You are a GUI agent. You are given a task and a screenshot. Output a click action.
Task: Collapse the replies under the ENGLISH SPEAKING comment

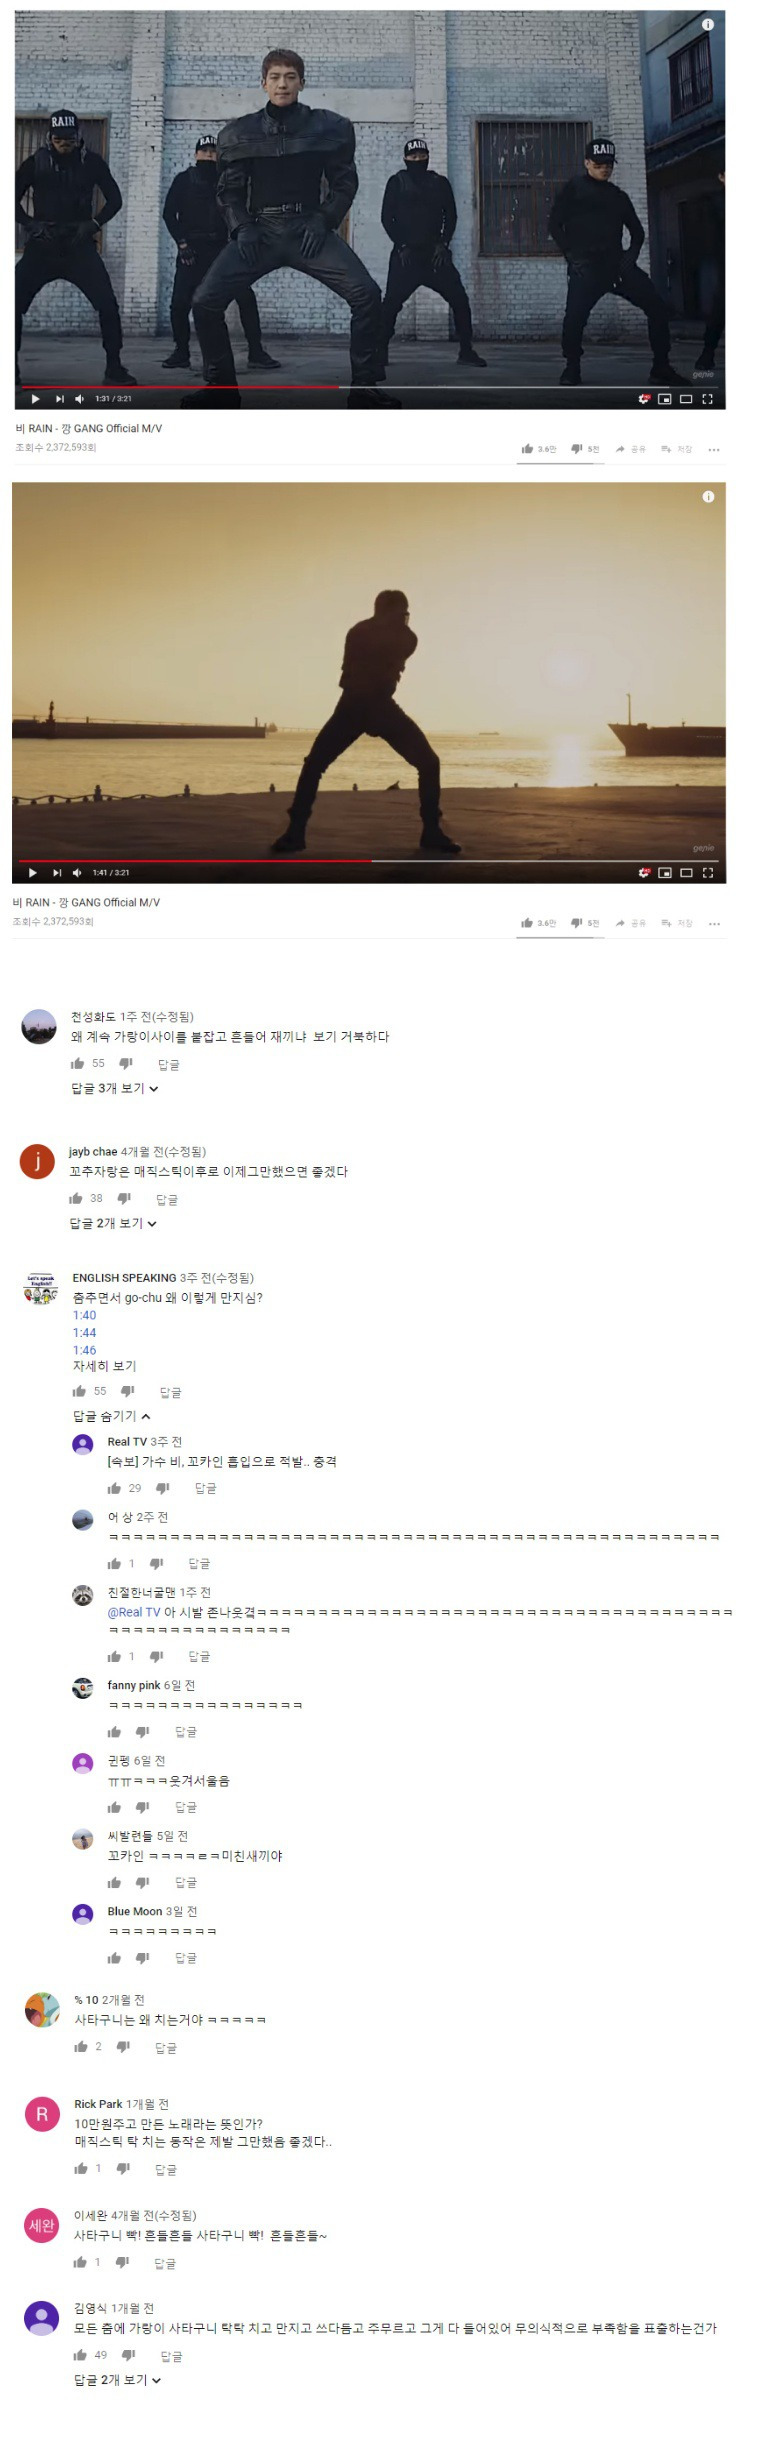(112, 1417)
